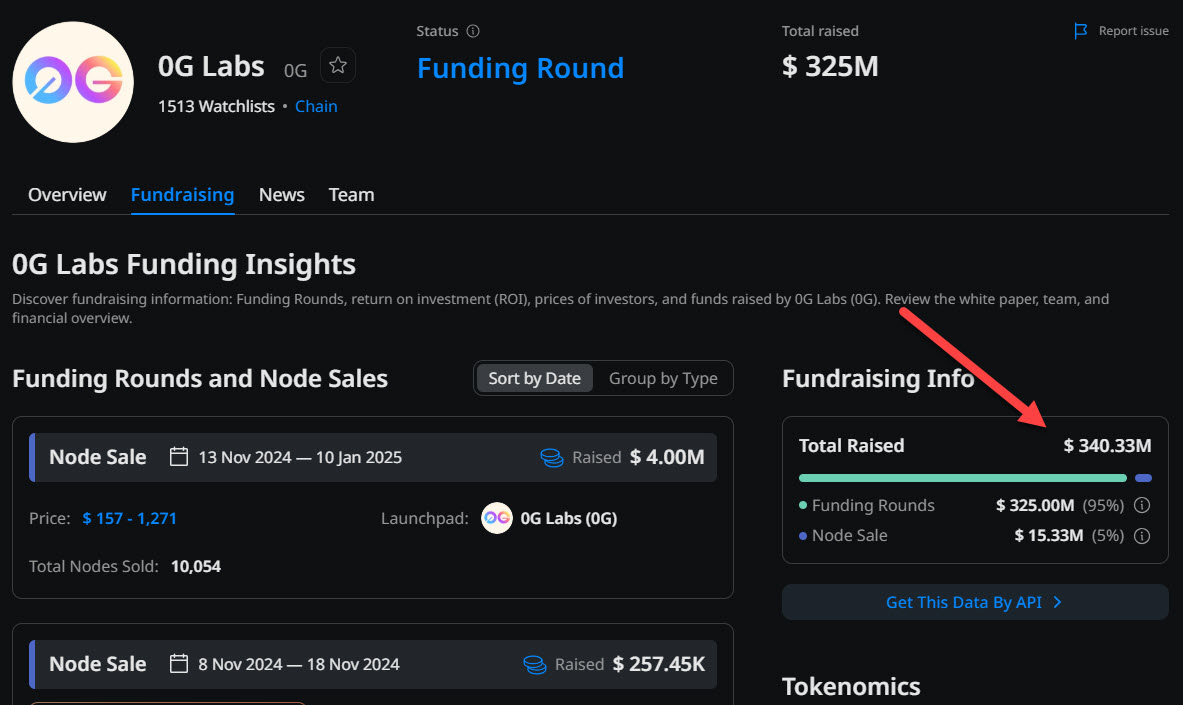The height and width of the screenshot is (705, 1183).
Task: Open the $ 157 - 1,271 price link
Action: pos(130,519)
